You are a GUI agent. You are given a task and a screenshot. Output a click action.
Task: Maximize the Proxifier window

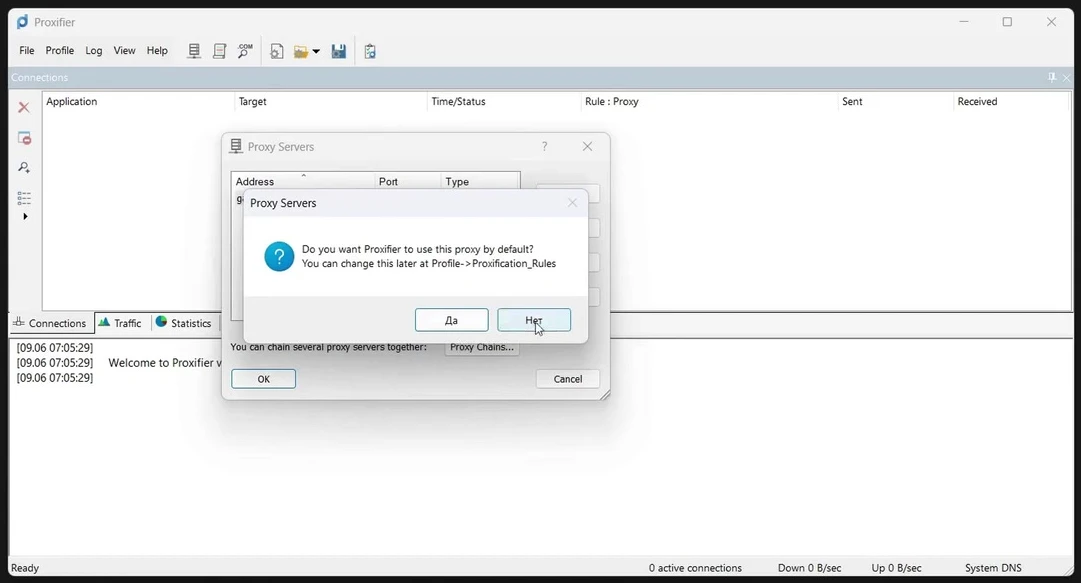click(x=1007, y=22)
